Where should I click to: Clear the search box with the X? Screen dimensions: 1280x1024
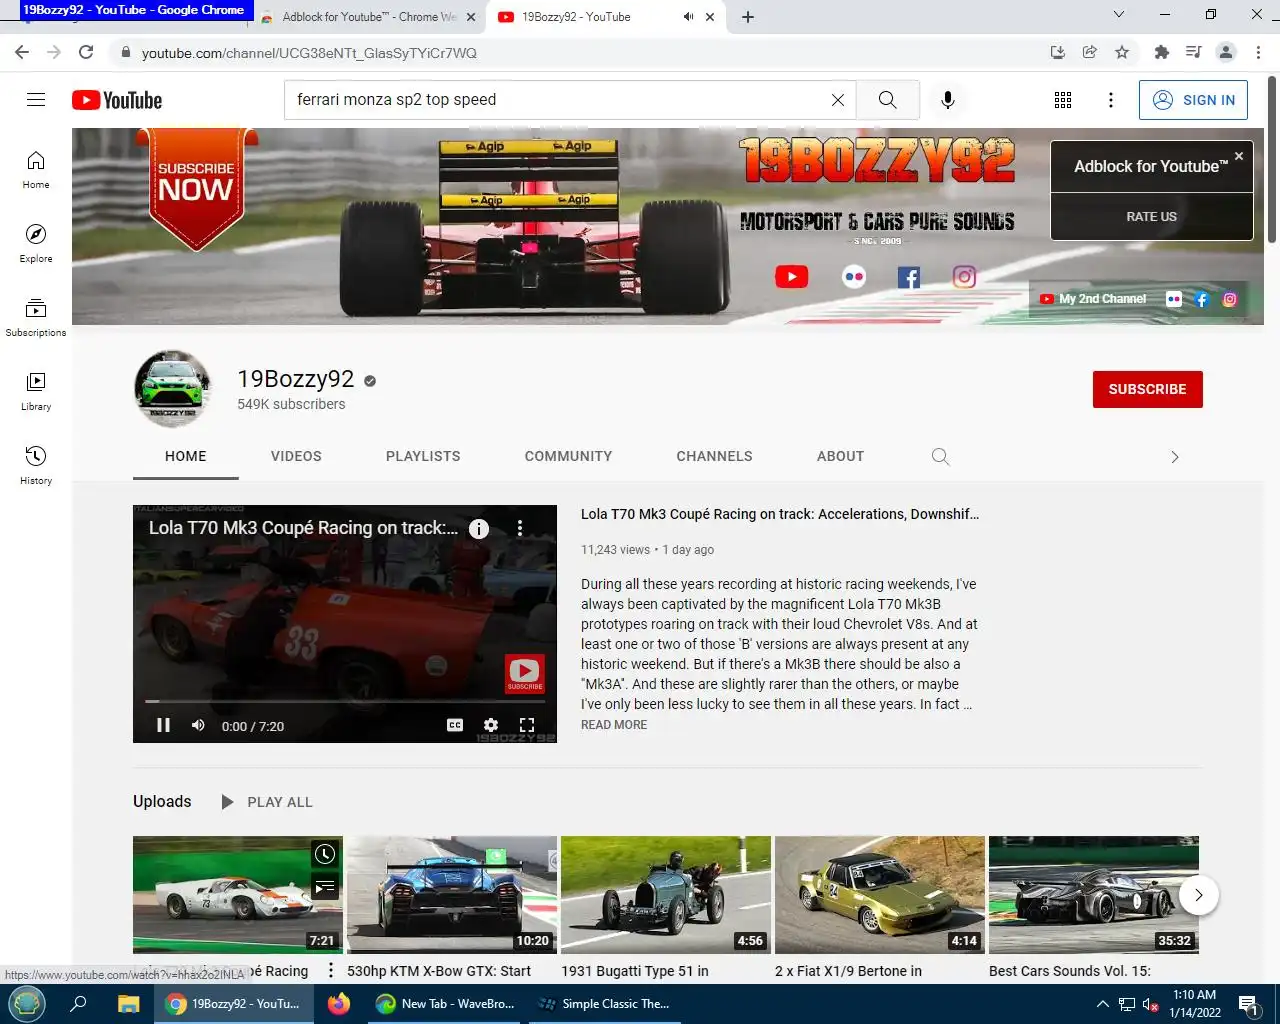pyautogui.click(x=838, y=100)
